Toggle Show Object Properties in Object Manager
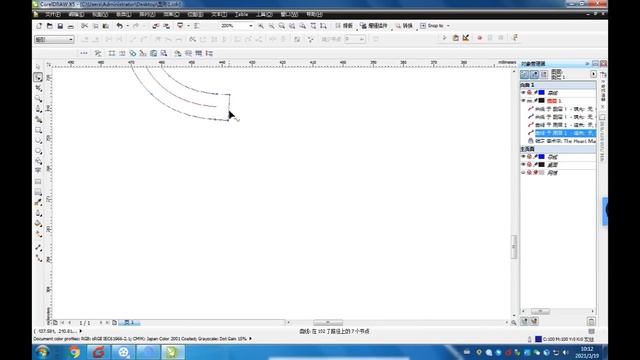This screenshot has height=360, width=640. point(524,74)
